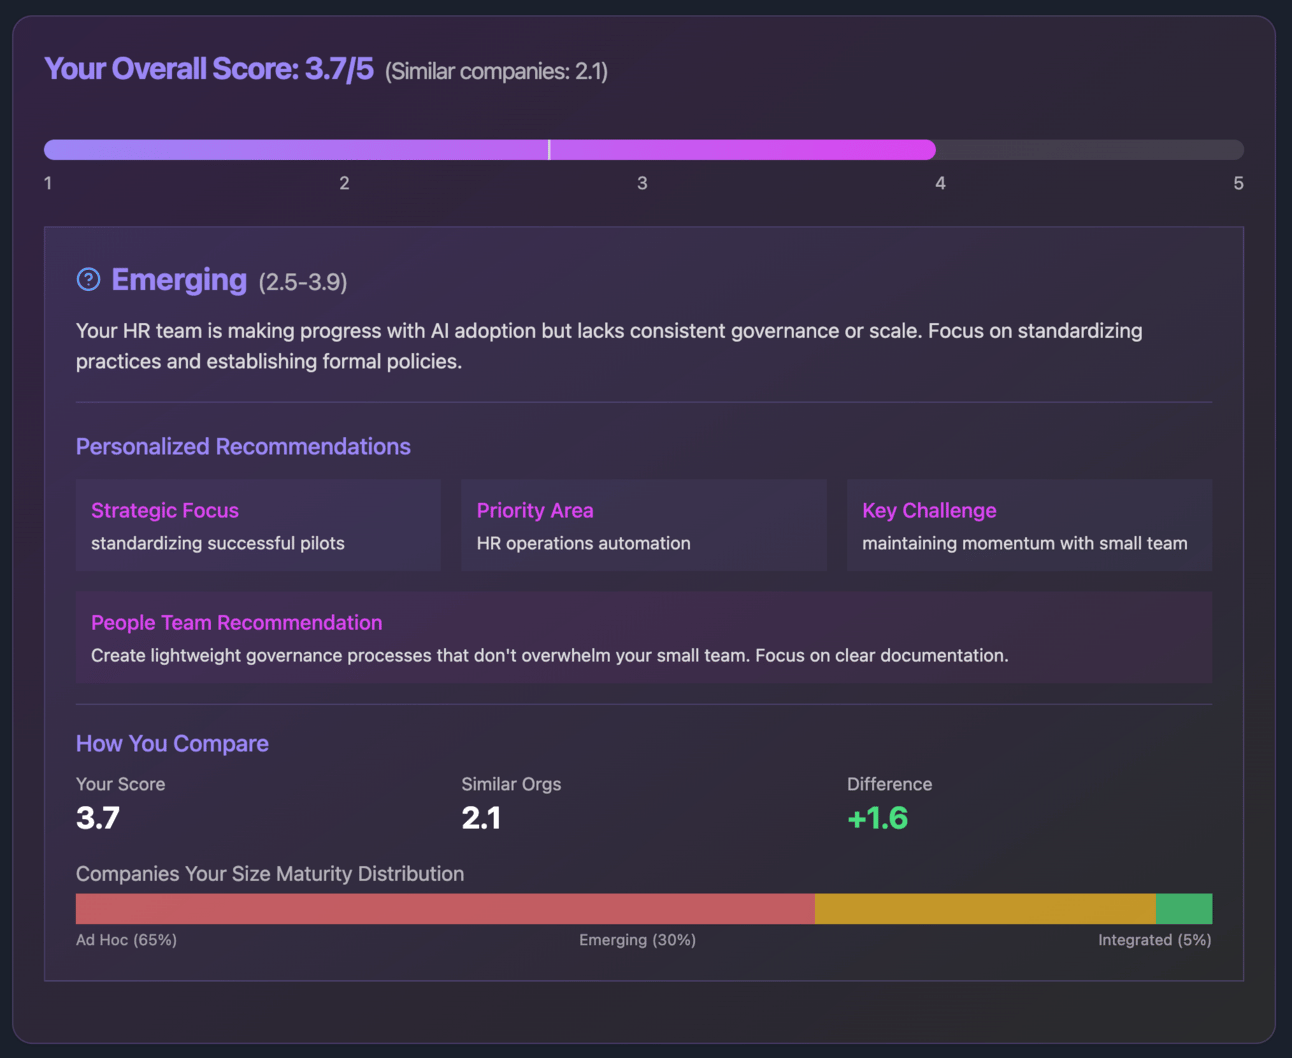The height and width of the screenshot is (1058, 1292).
Task: Click the "Key Challenge" card heading
Action: click(929, 510)
